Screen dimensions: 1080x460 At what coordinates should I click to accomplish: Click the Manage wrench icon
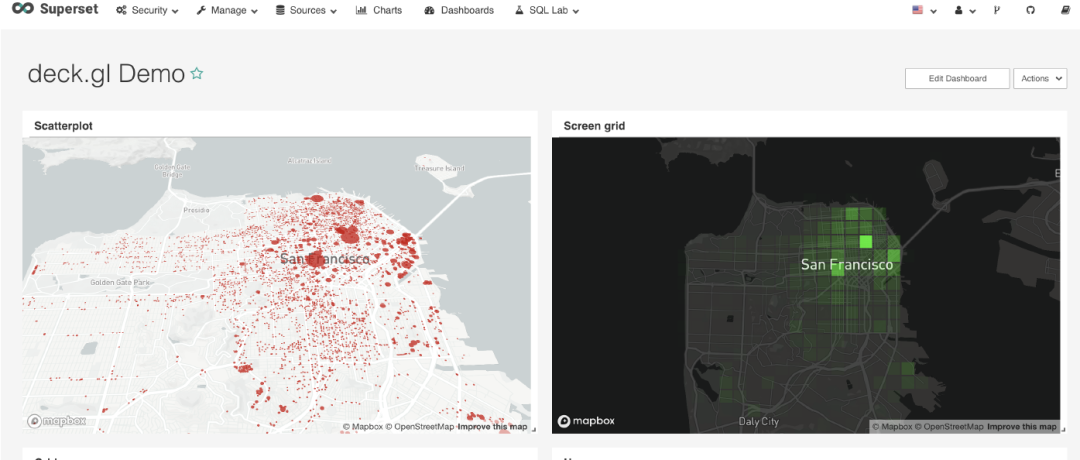201,10
